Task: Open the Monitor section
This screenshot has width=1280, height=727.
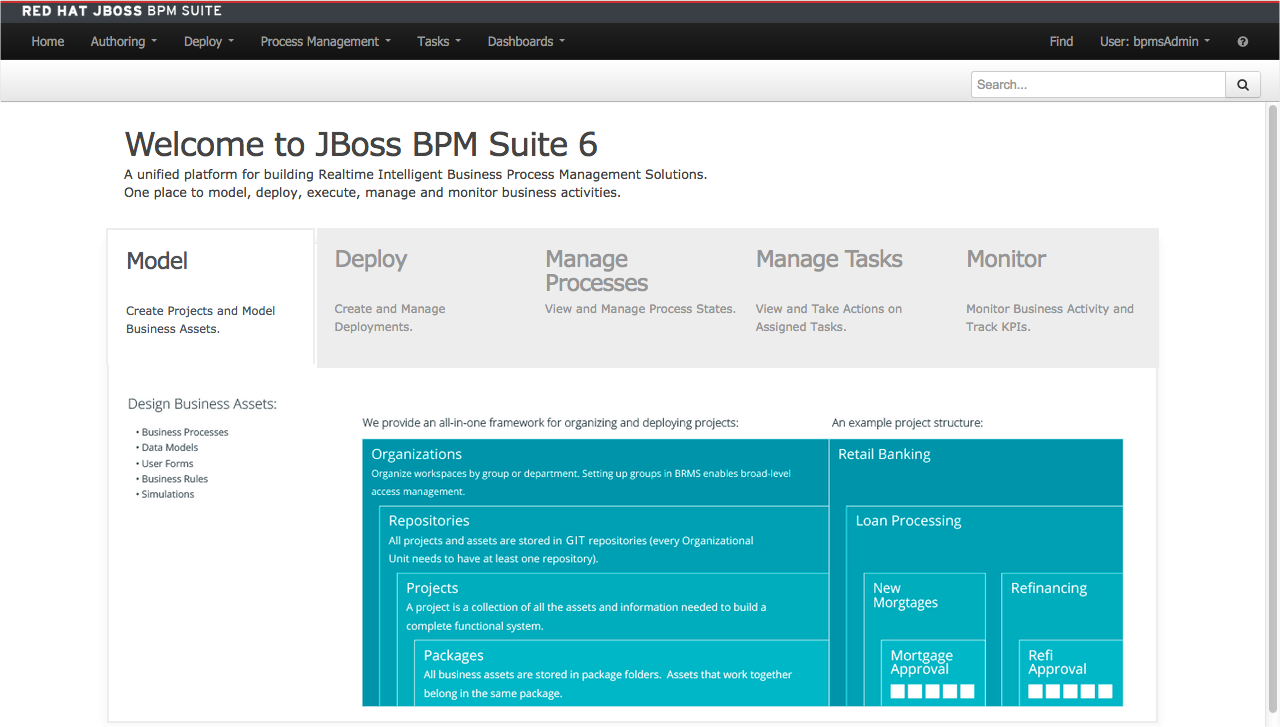Action: (x=1005, y=258)
